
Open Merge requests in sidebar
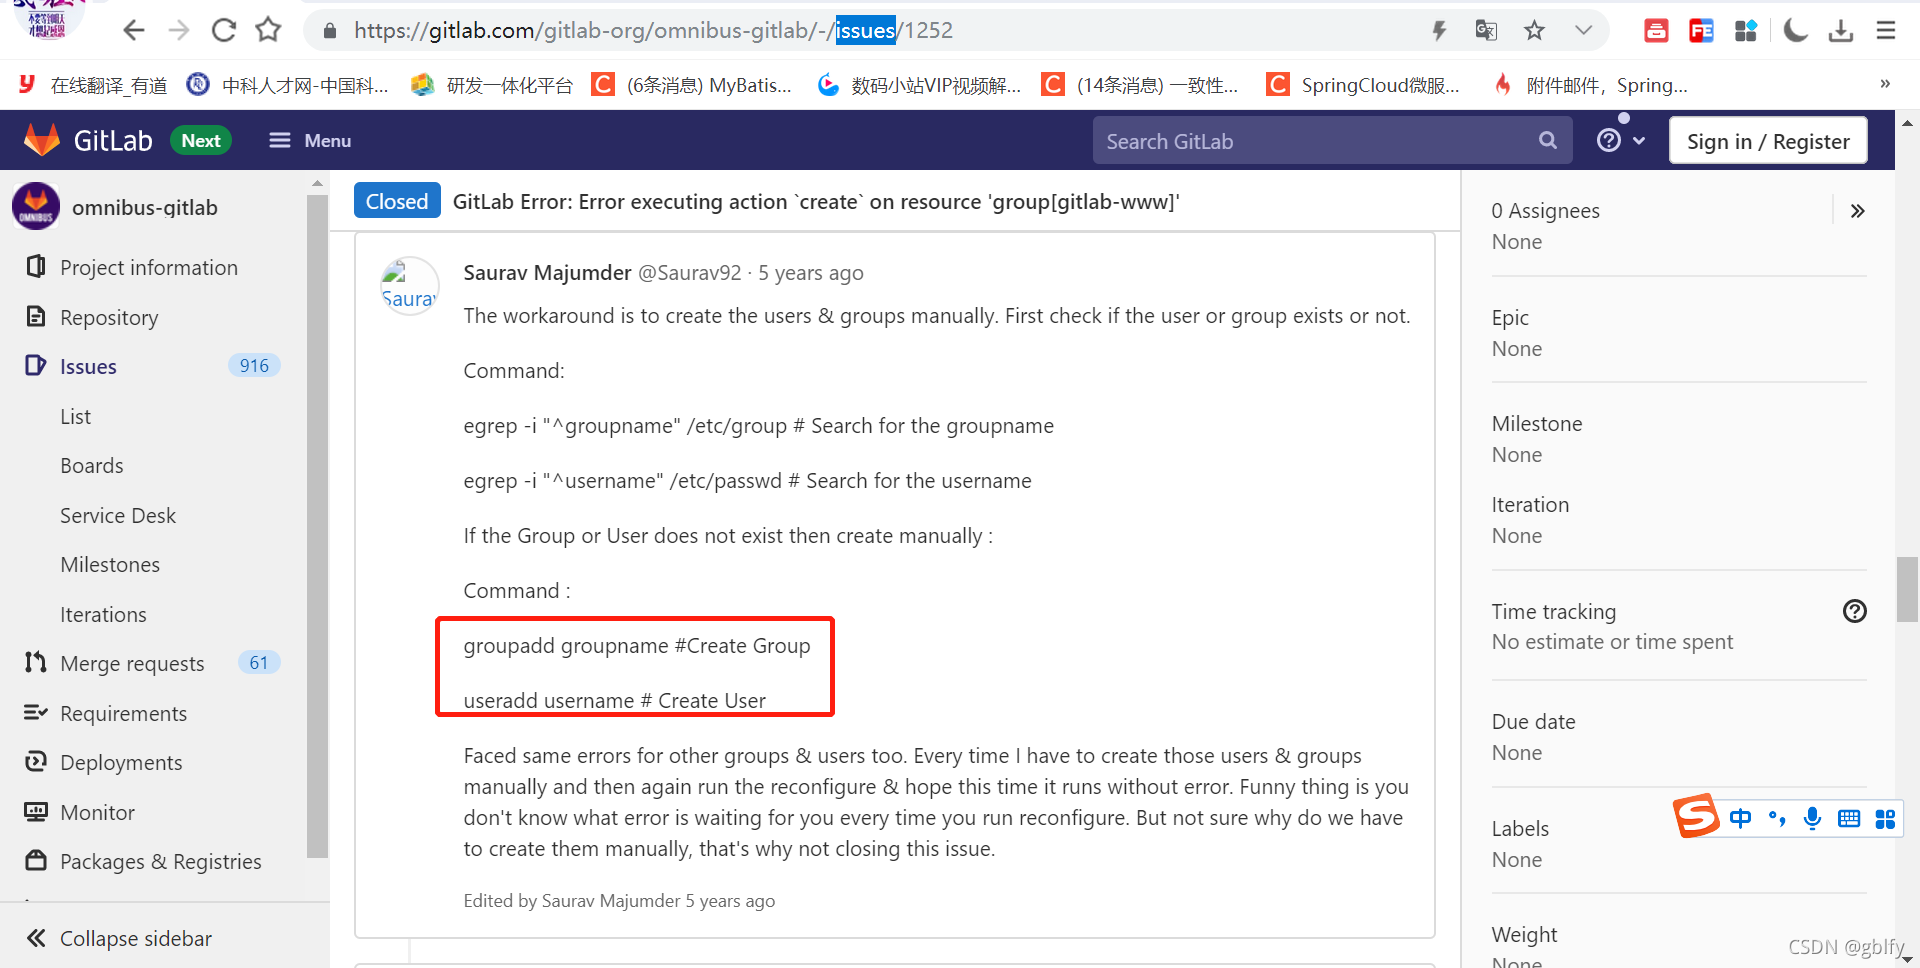pos(132,663)
